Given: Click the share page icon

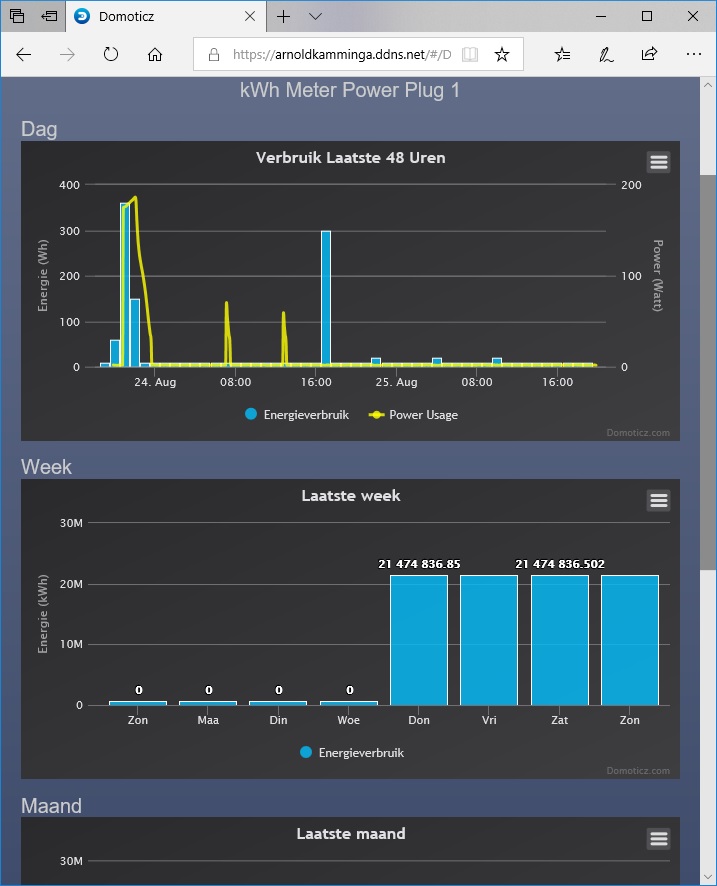Looking at the screenshot, I should (649, 54).
